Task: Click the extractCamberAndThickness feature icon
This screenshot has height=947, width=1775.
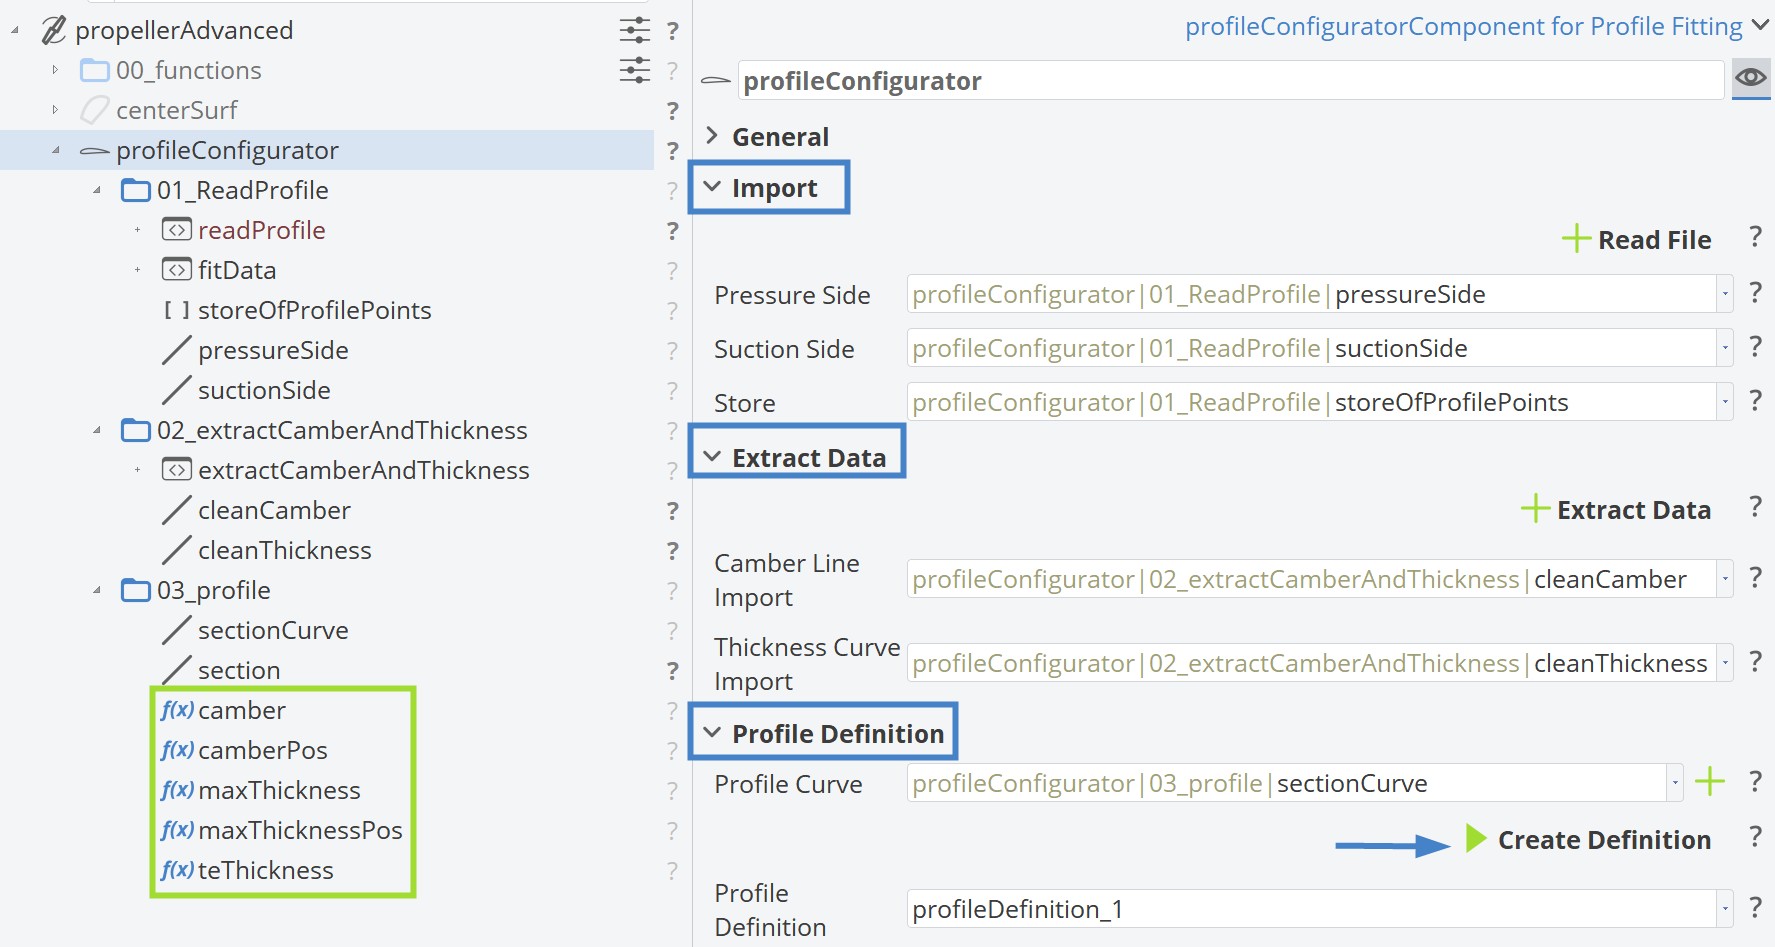Action: (177, 470)
